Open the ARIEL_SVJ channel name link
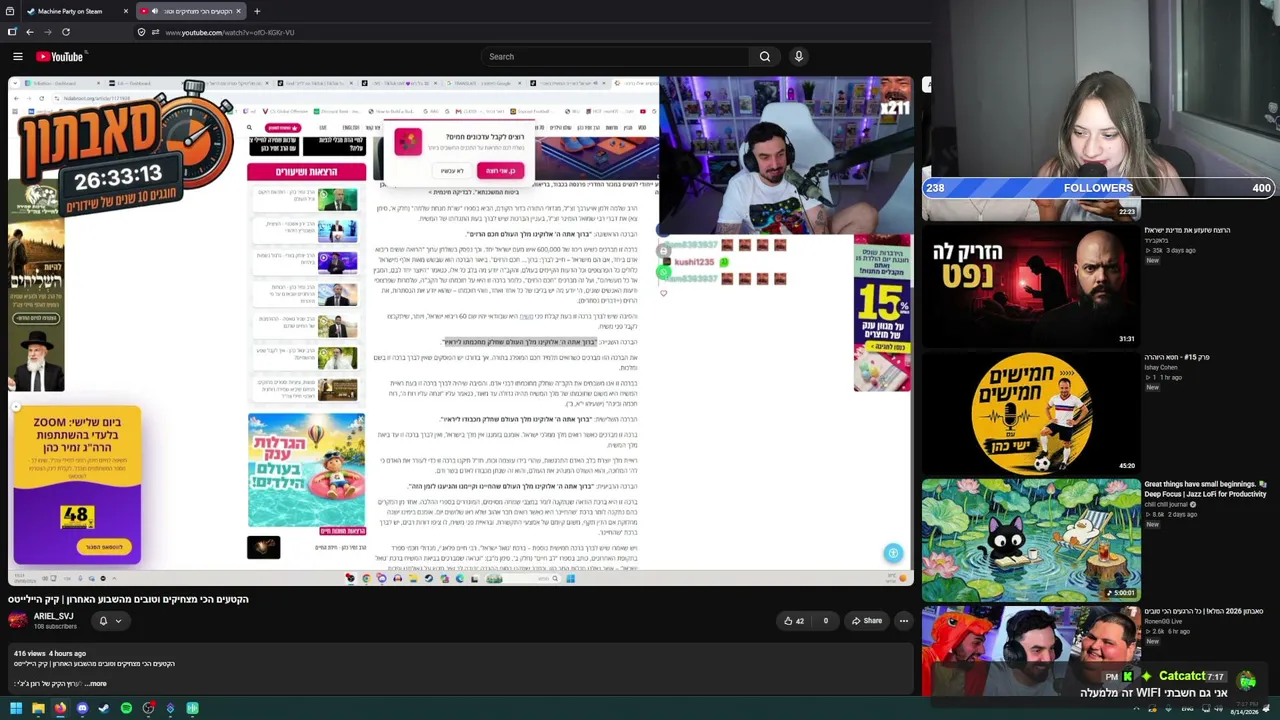The height and width of the screenshot is (720, 1280). click(x=54, y=616)
